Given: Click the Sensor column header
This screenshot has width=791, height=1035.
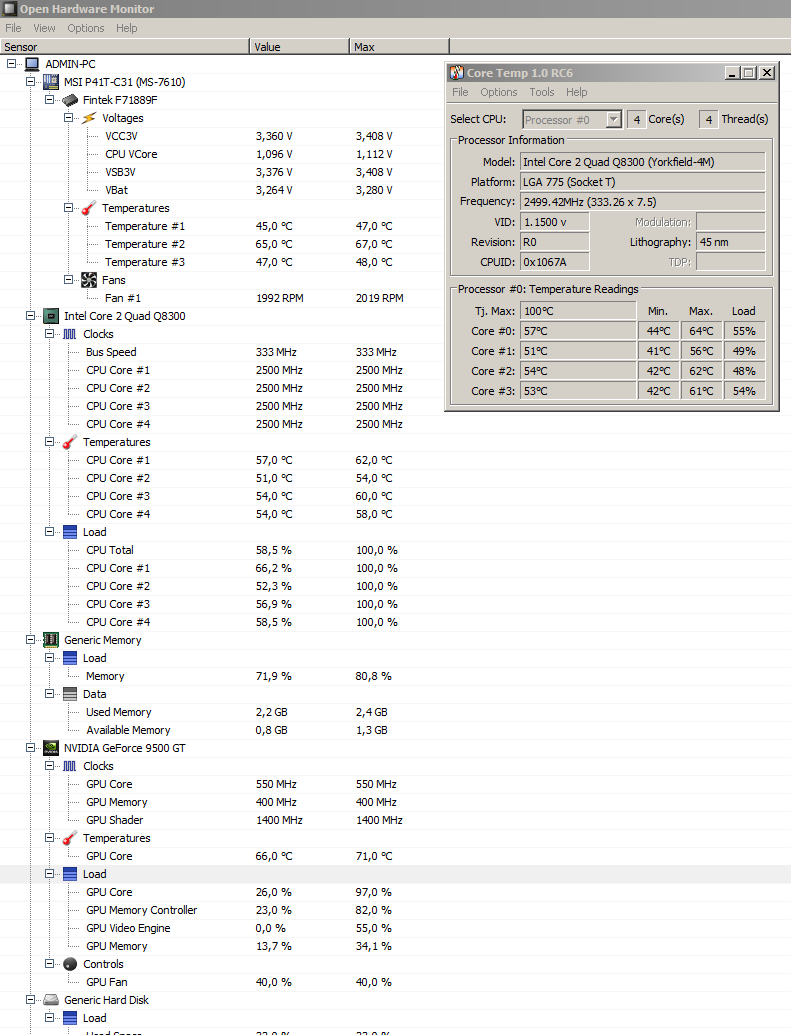Looking at the screenshot, I should [125, 47].
